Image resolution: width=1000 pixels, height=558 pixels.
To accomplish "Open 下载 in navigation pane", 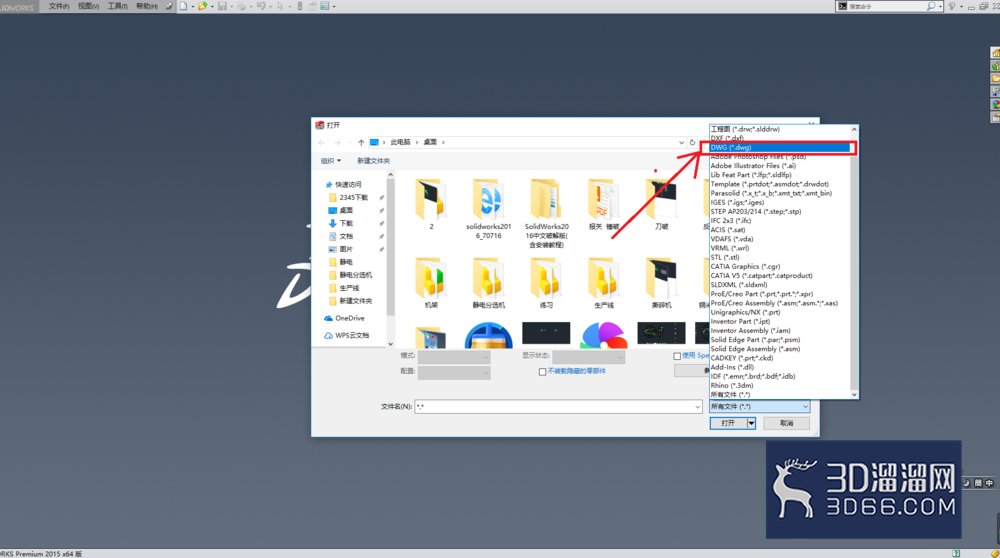I will coord(346,223).
